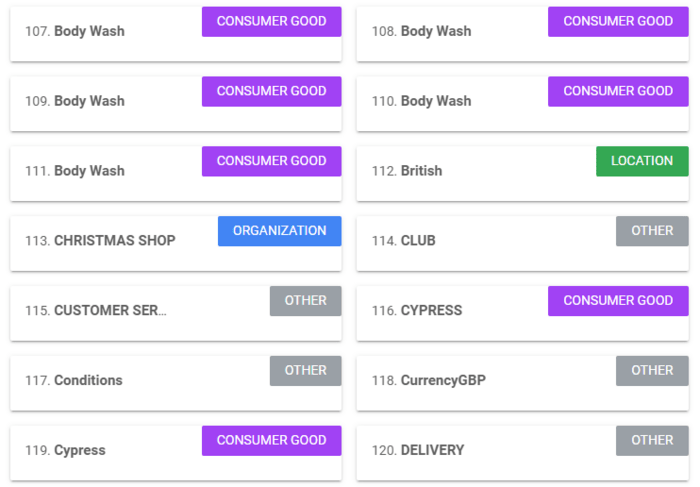
Task: Open the 114. CLUB entity card
Action: point(522,244)
